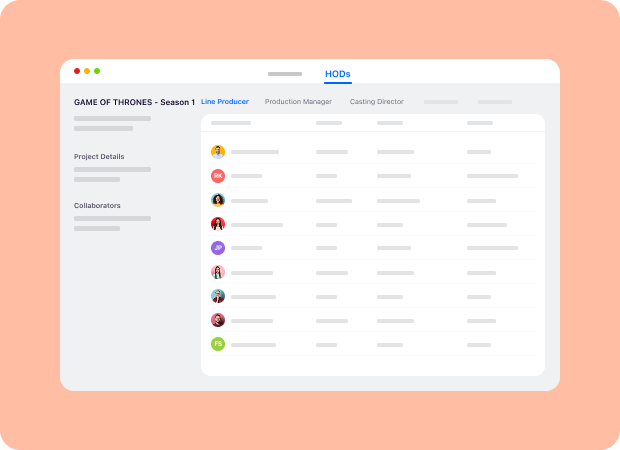
Task: Click the green macOS window button
Action: pos(97,71)
